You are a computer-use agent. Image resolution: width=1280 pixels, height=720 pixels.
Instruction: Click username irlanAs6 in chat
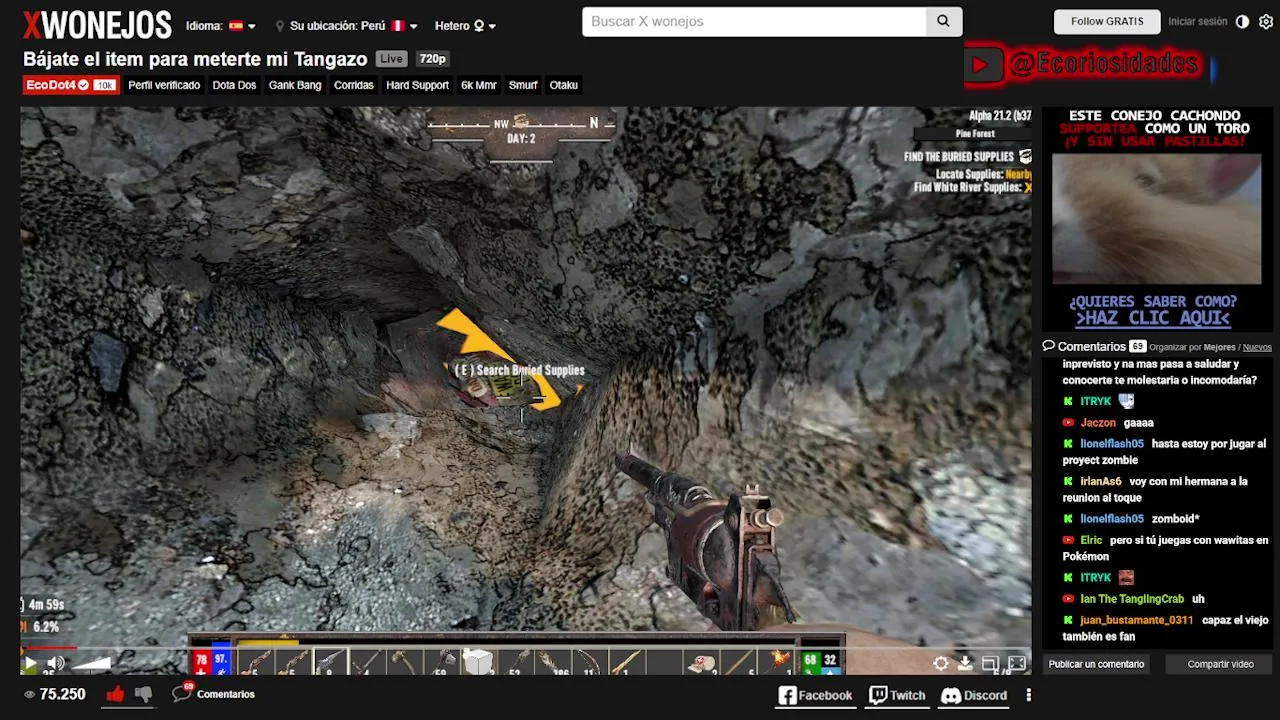coord(1100,481)
